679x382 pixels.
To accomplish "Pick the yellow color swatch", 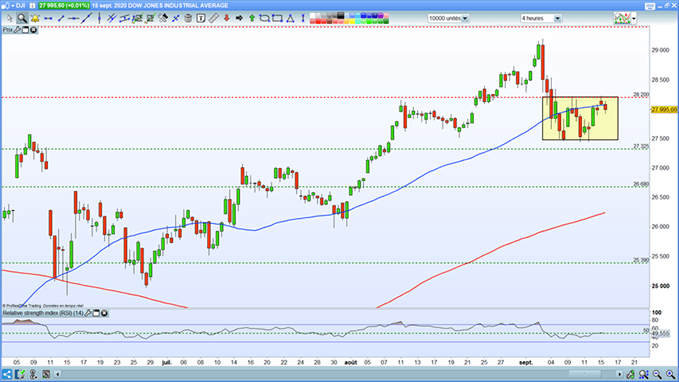I will 352,21.
